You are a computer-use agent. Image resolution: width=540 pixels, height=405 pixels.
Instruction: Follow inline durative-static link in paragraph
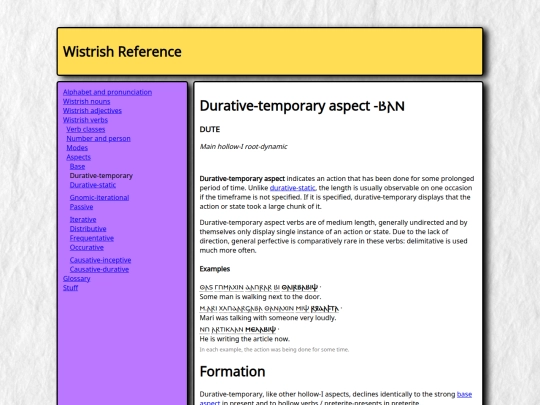292,188
